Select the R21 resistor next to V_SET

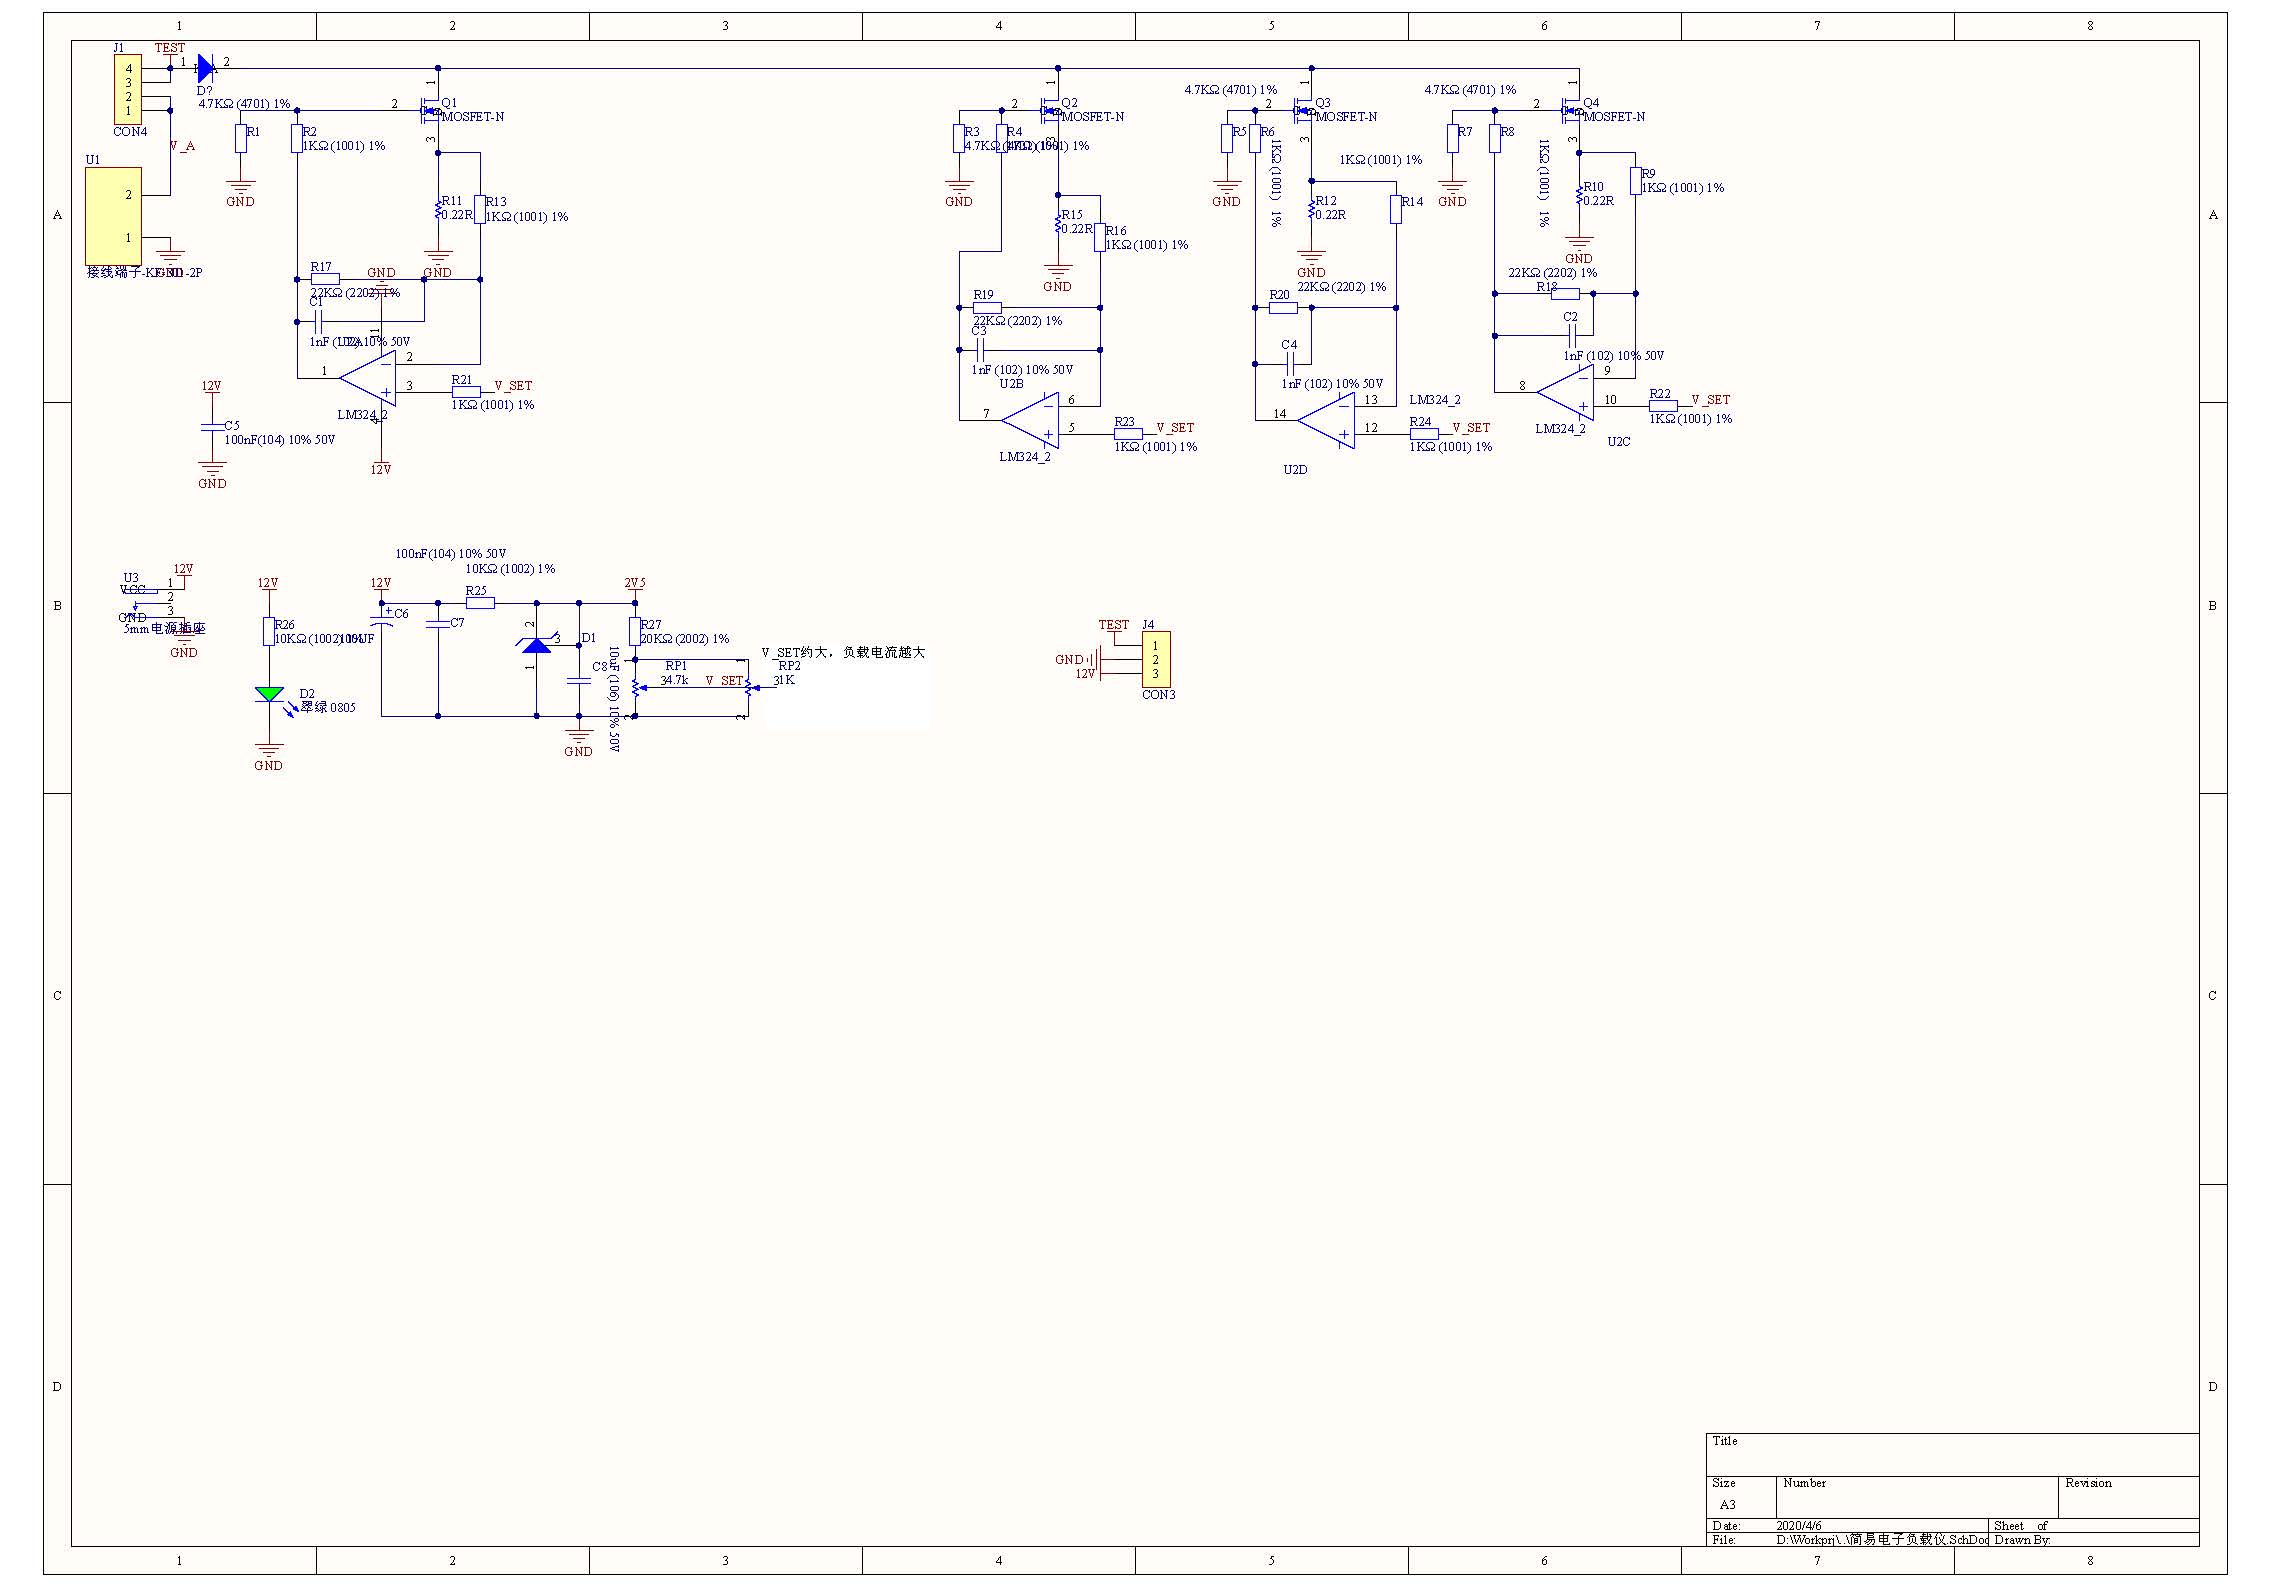tap(466, 392)
